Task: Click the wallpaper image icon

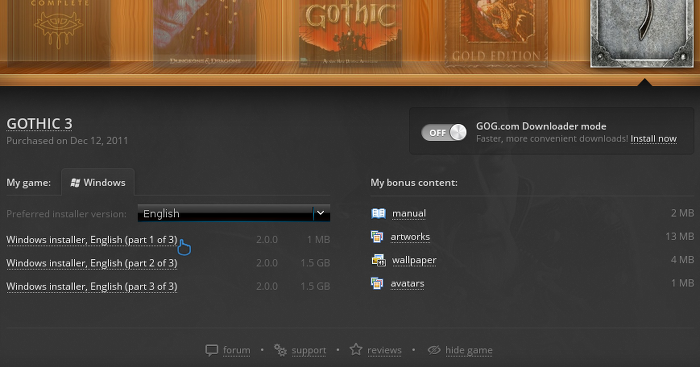Action: pyautogui.click(x=379, y=260)
